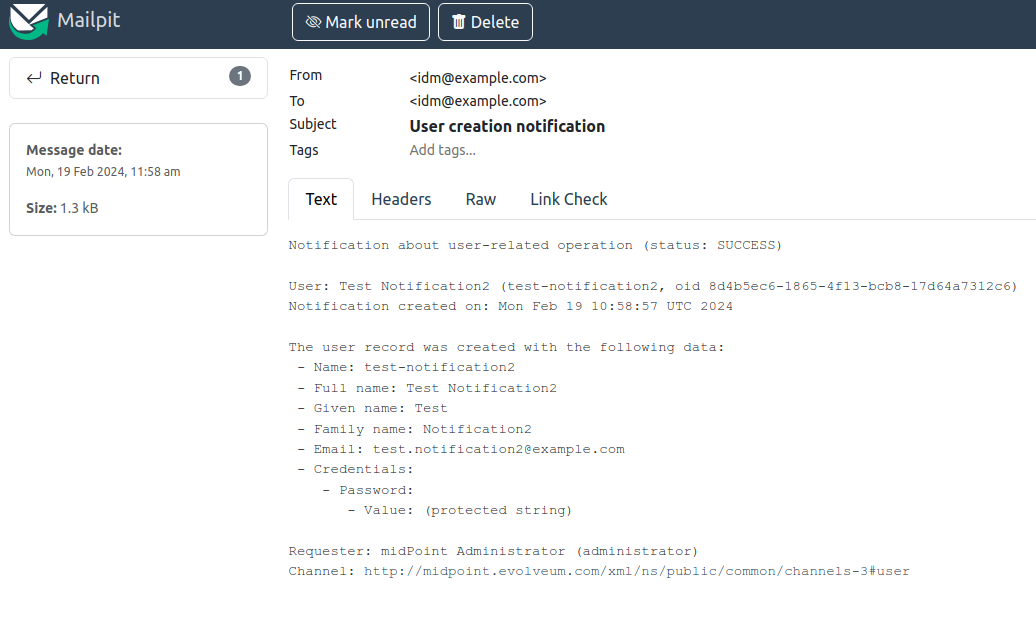Click the message date value in sidebar
Image resolution: width=1036 pixels, height=644 pixels.
tap(103, 172)
